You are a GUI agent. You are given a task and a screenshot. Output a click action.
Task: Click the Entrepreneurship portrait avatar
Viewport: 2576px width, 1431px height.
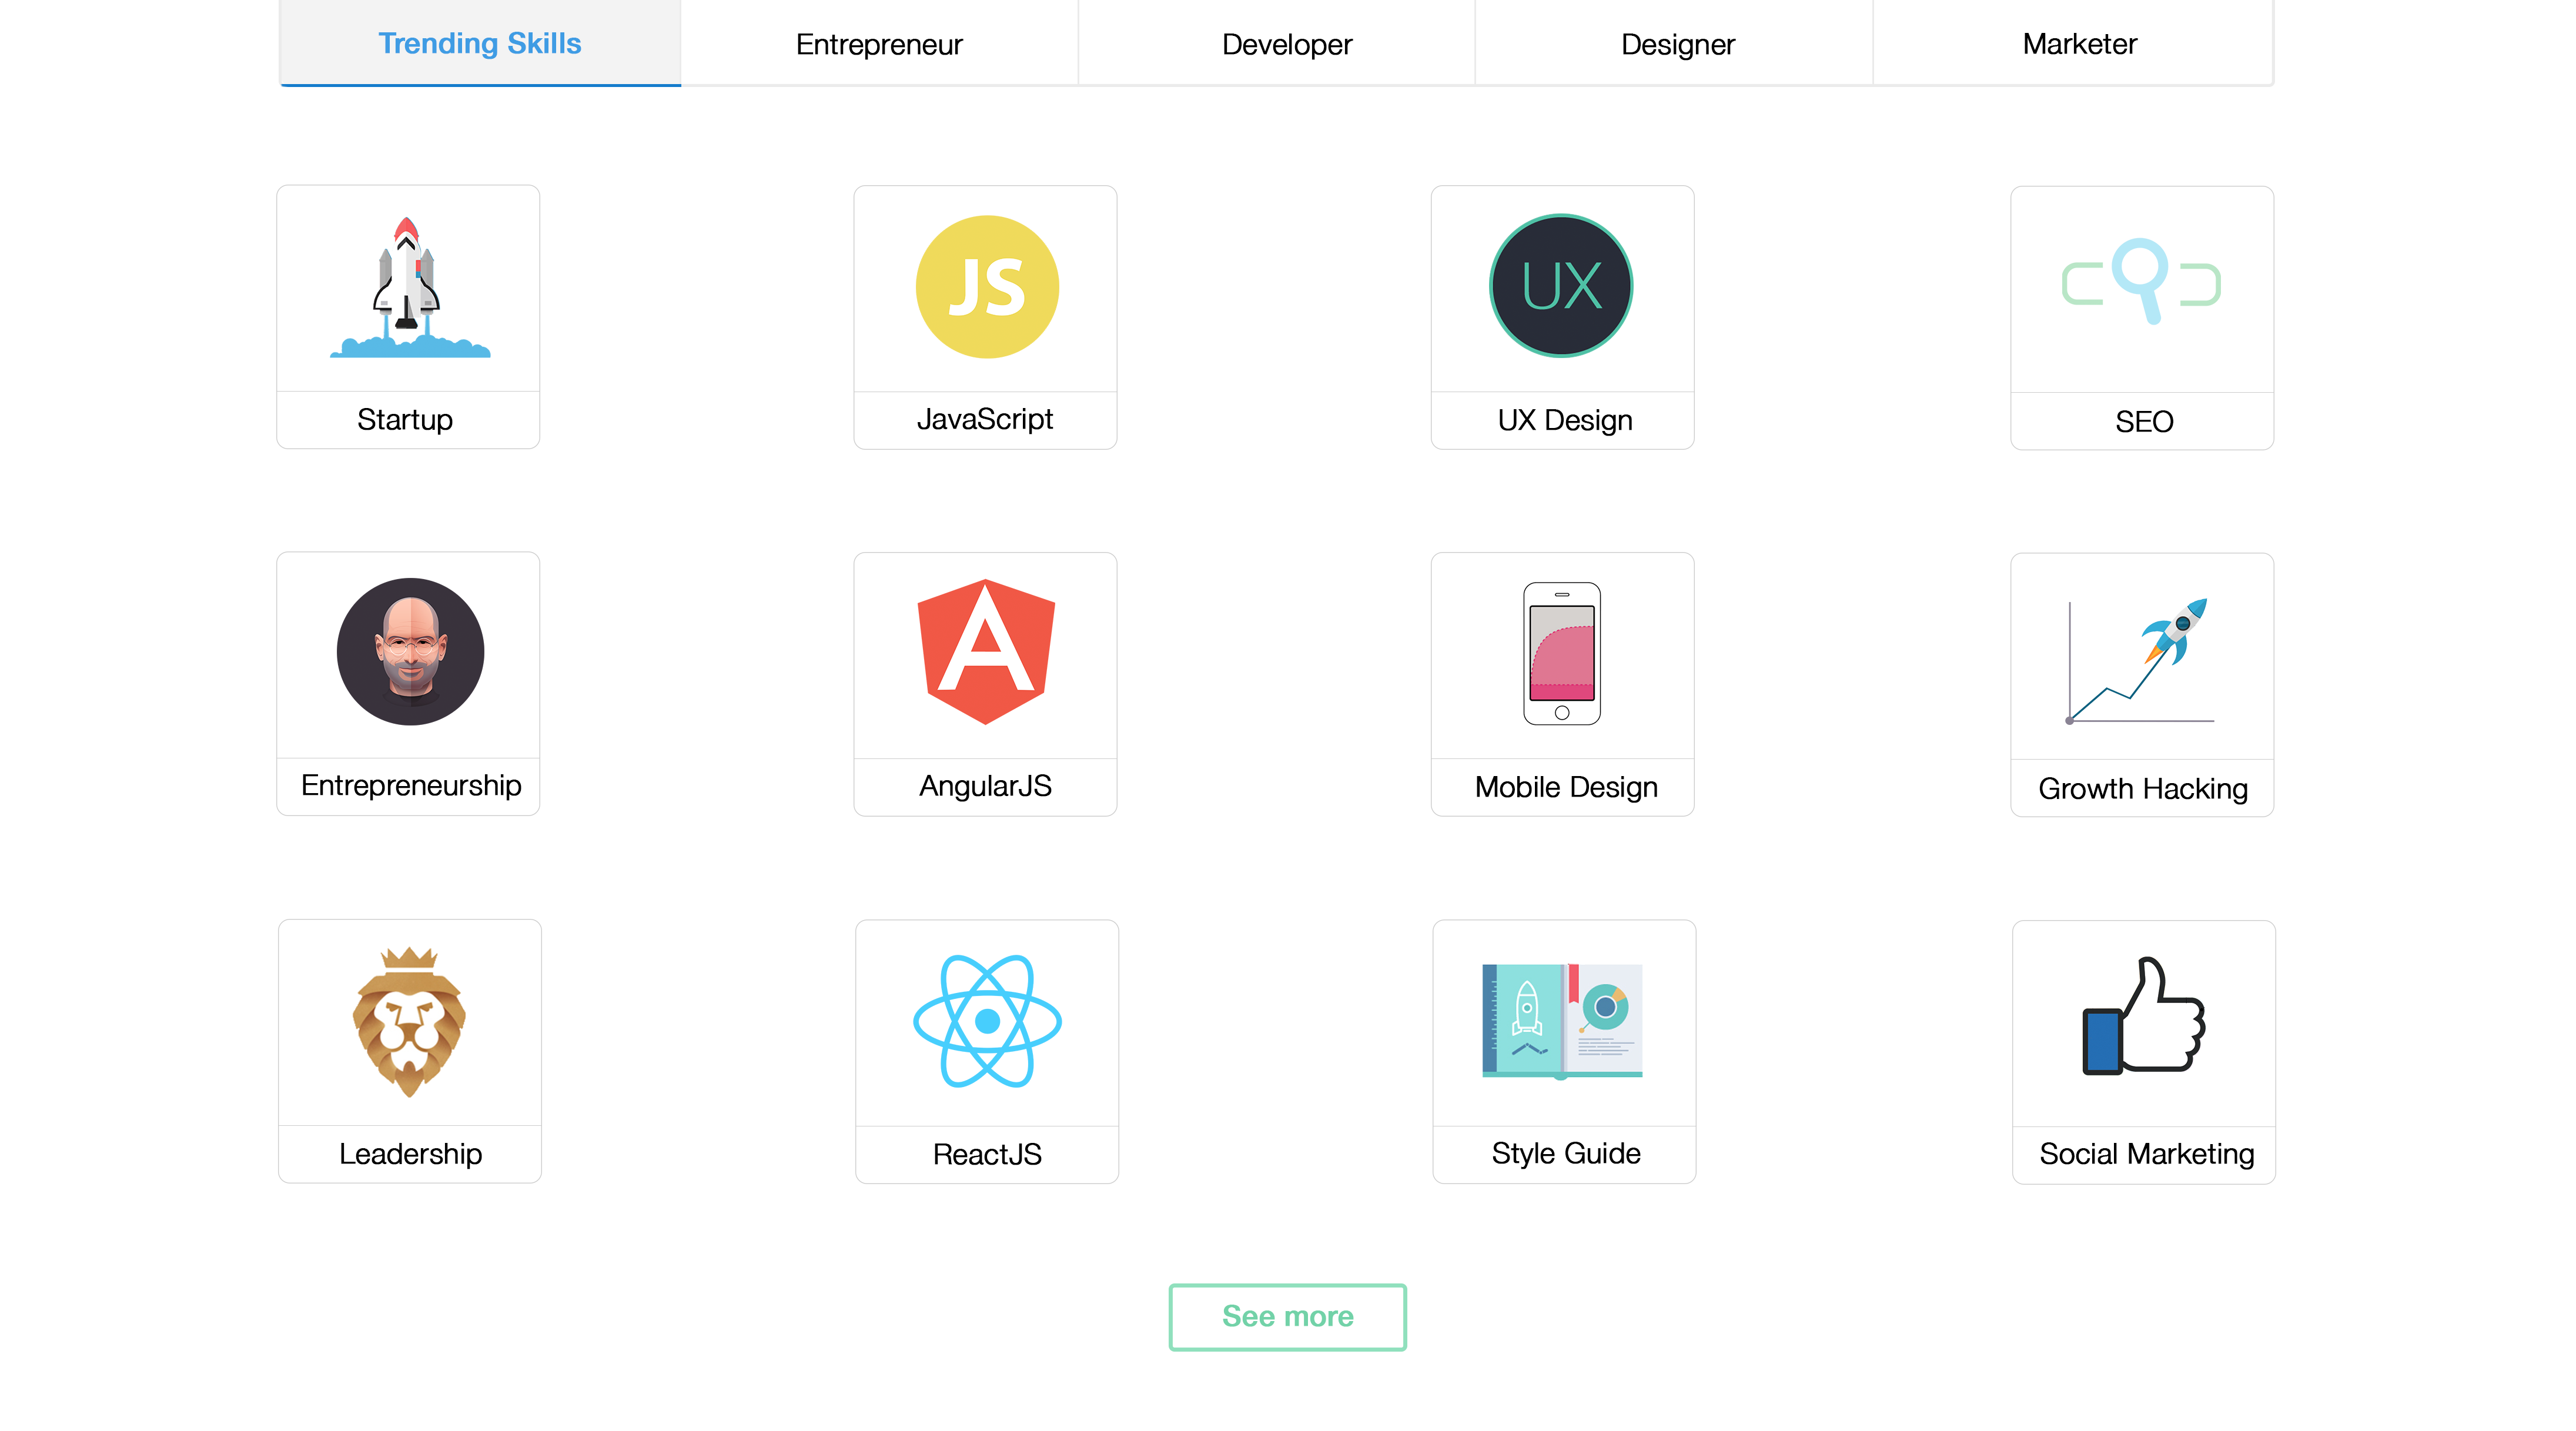(x=410, y=652)
